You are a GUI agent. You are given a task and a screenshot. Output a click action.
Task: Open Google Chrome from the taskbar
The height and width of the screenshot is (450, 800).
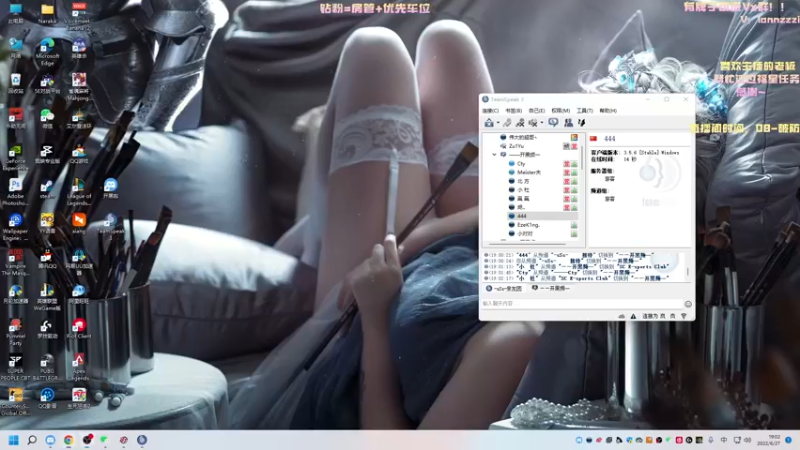point(68,440)
